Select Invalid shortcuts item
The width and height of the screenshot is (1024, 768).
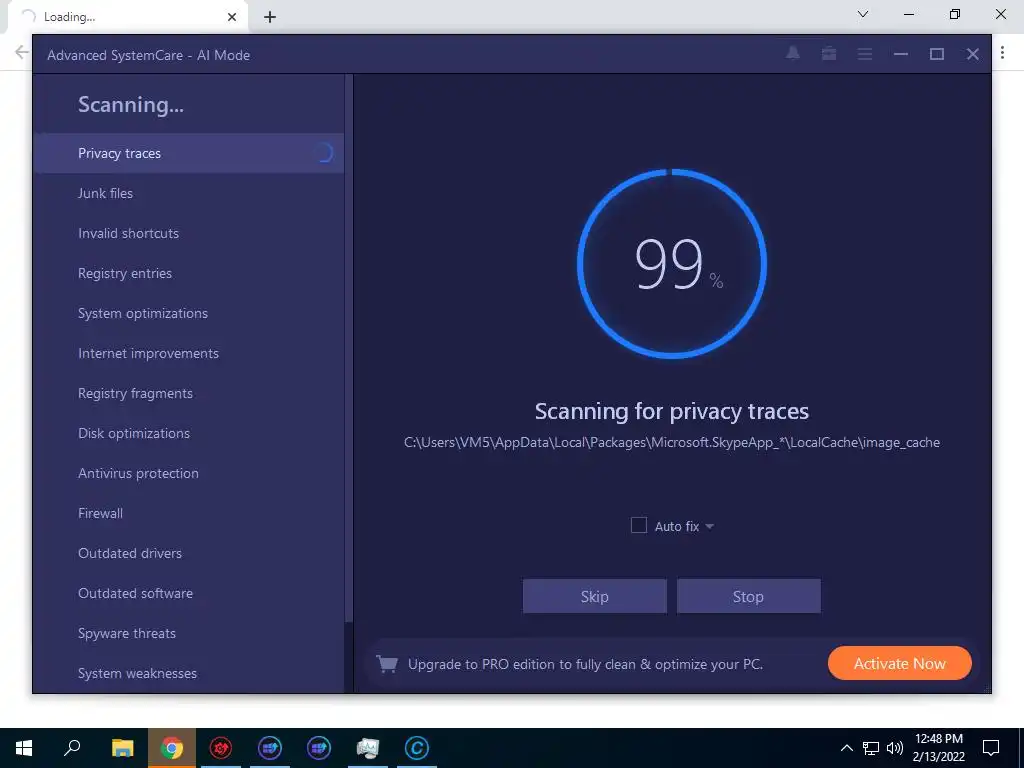click(188, 233)
